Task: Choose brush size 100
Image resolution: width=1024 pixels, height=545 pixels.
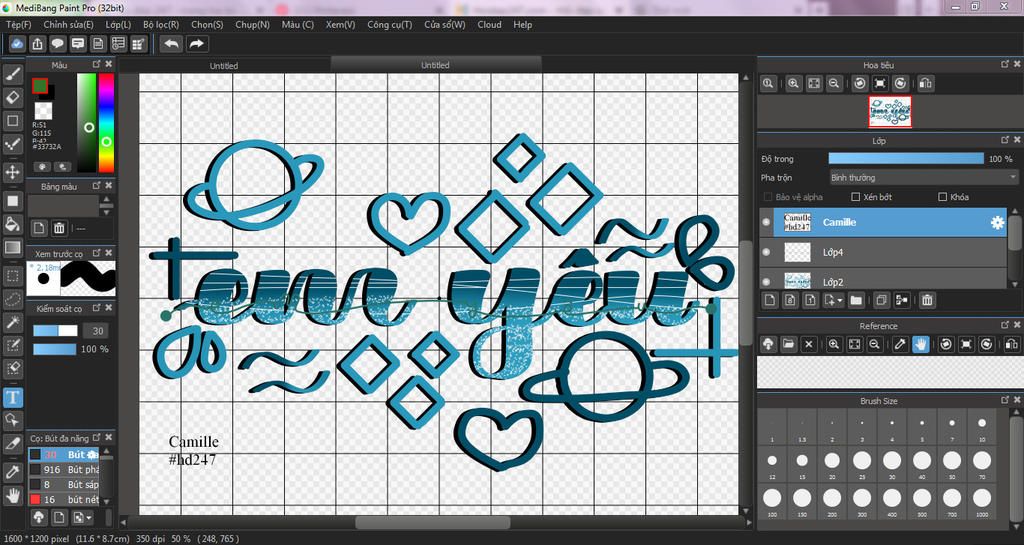Action: click(x=772, y=501)
